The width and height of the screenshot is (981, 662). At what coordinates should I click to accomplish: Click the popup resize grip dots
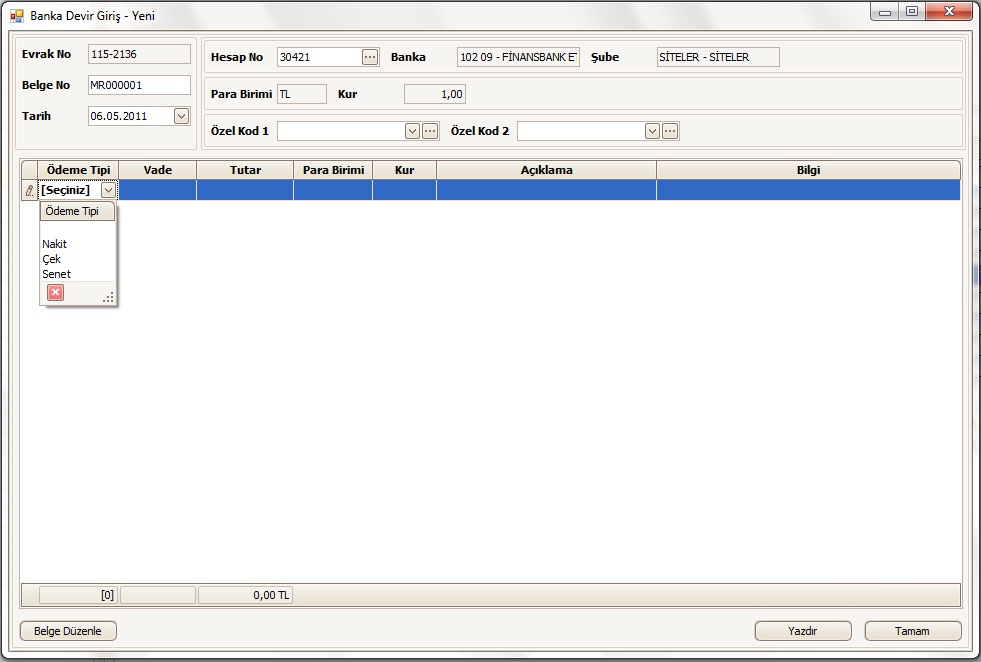point(108,297)
